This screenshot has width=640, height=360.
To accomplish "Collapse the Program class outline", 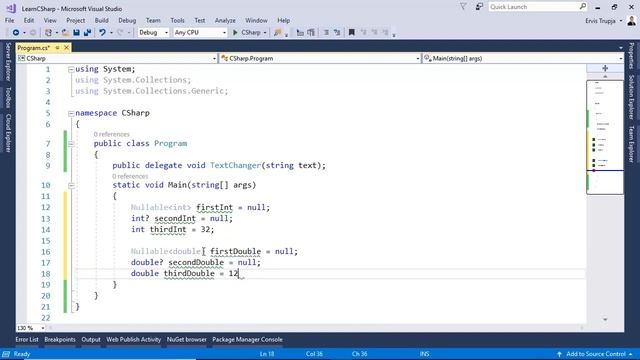I will point(71,144).
